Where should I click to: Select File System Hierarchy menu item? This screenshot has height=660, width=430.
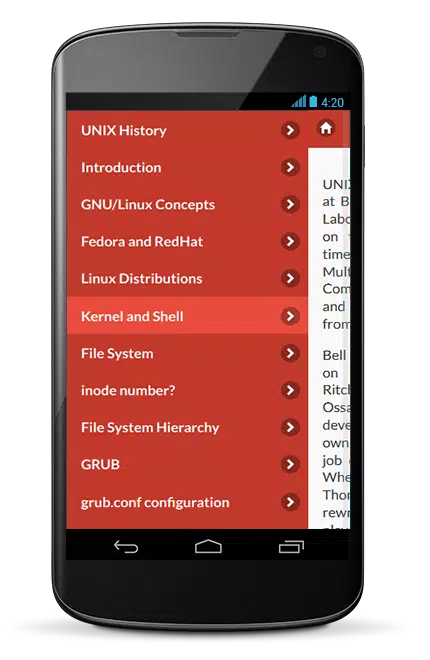coord(187,427)
